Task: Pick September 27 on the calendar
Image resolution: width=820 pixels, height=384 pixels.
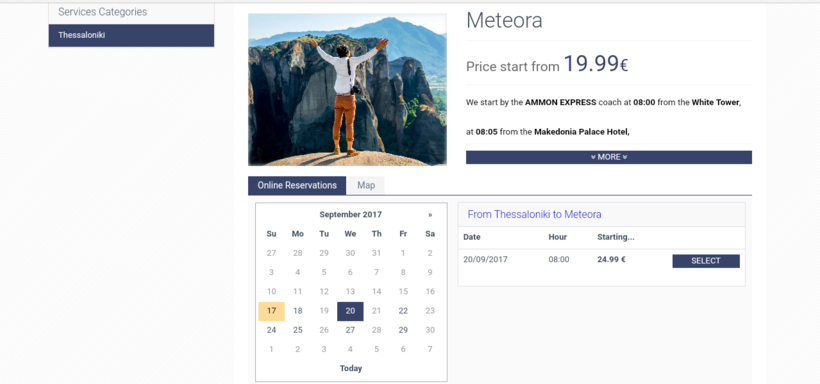Action: pyautogui.click(x=350, y=330)
